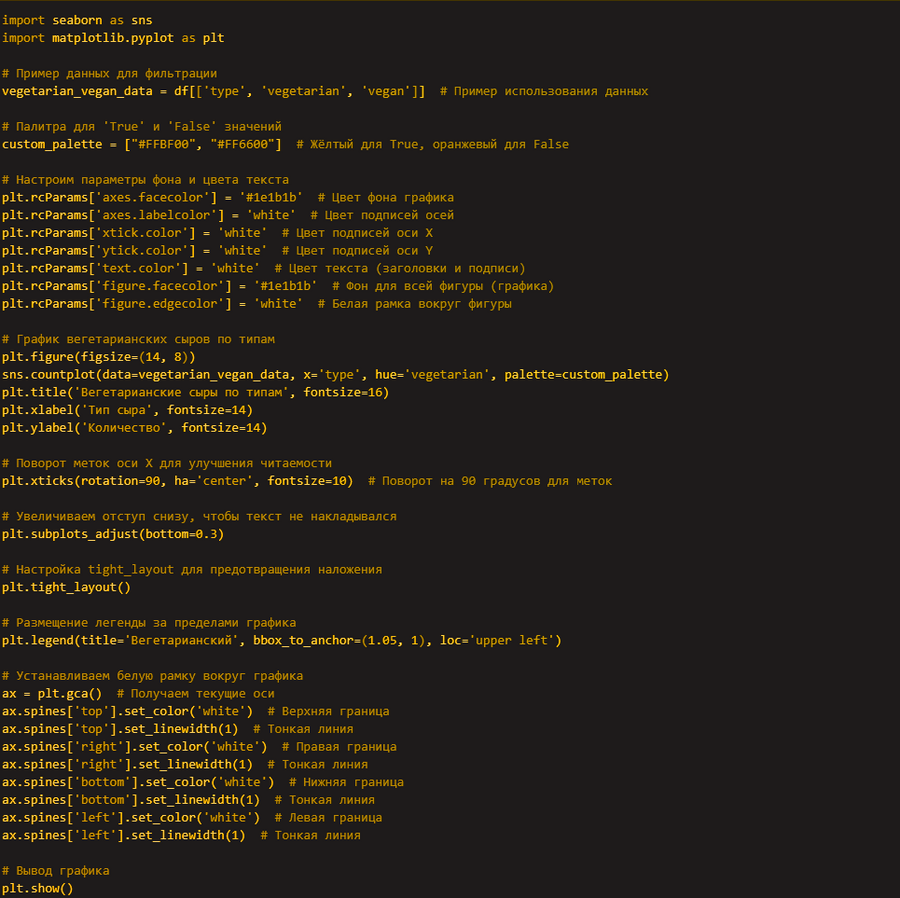Viewport: 900px width, 898px height.
Task: Click the '#FF6600' orange hex color string
Action: [234, 144]
